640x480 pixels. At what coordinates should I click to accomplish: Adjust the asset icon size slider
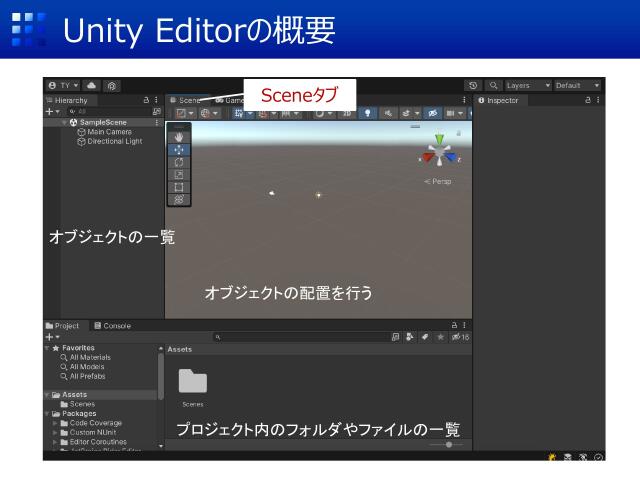point(448,444)
